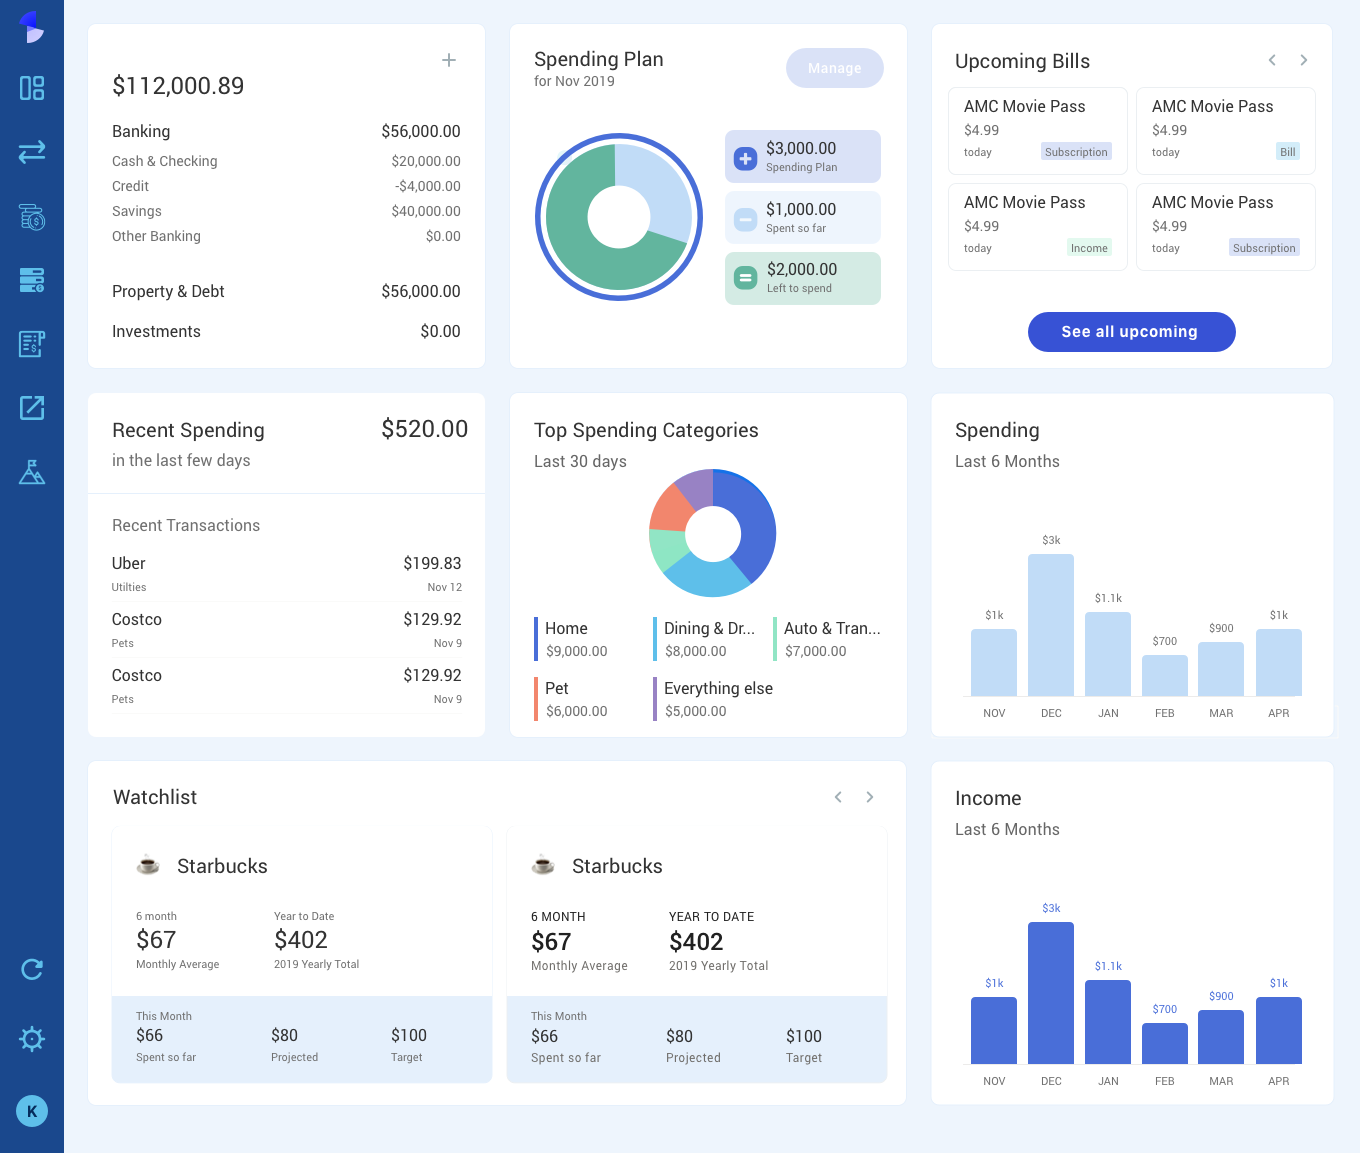Screen dimensions: 1360x1153
Task: Click See all upcoming button
Action: tap(1131, 332)
